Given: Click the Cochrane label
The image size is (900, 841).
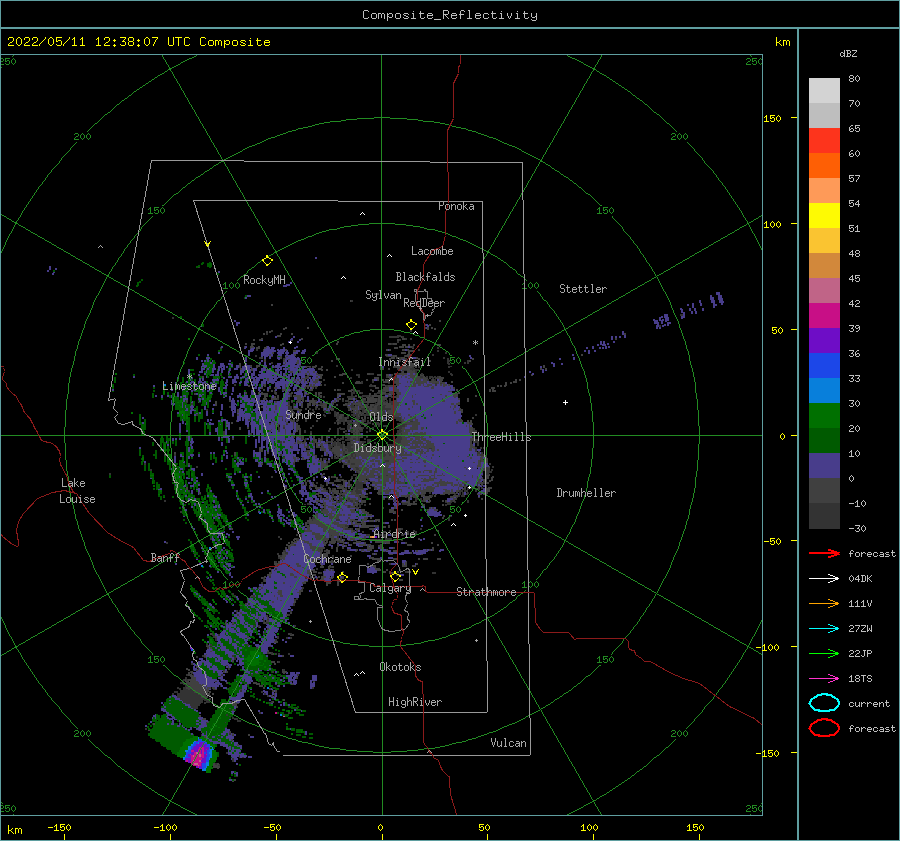Looking at the screenshot, I should [327, 559].
